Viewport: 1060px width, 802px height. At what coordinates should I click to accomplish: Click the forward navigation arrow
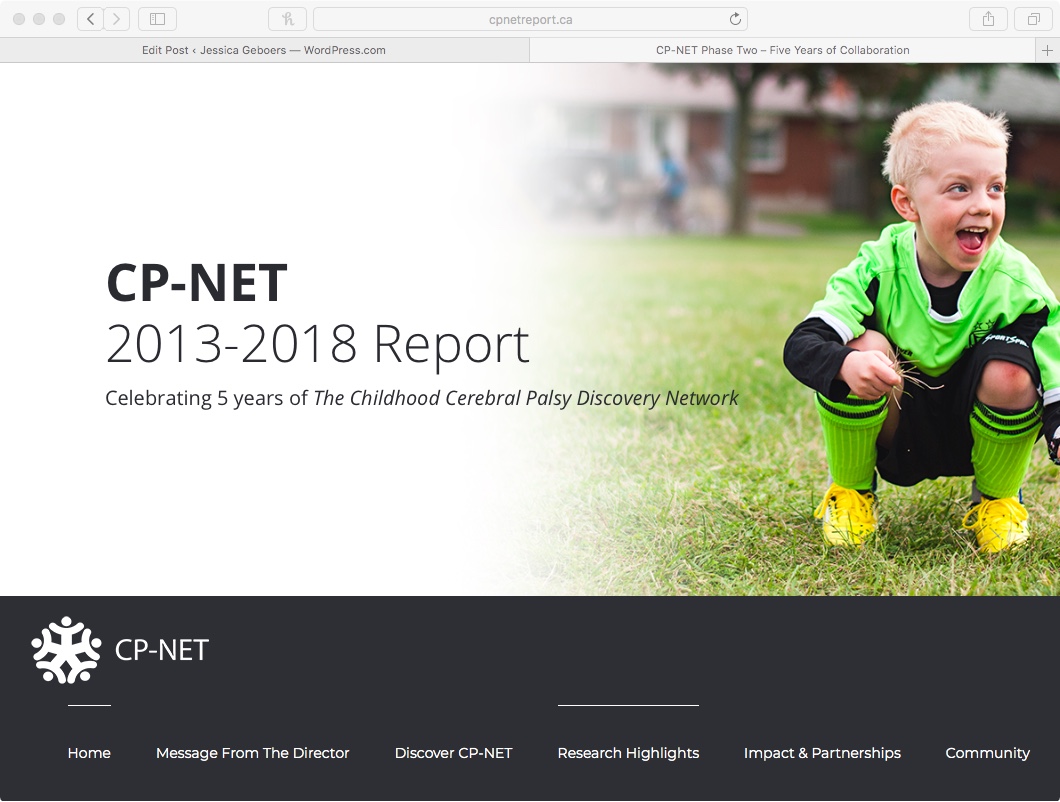(117, 18)
